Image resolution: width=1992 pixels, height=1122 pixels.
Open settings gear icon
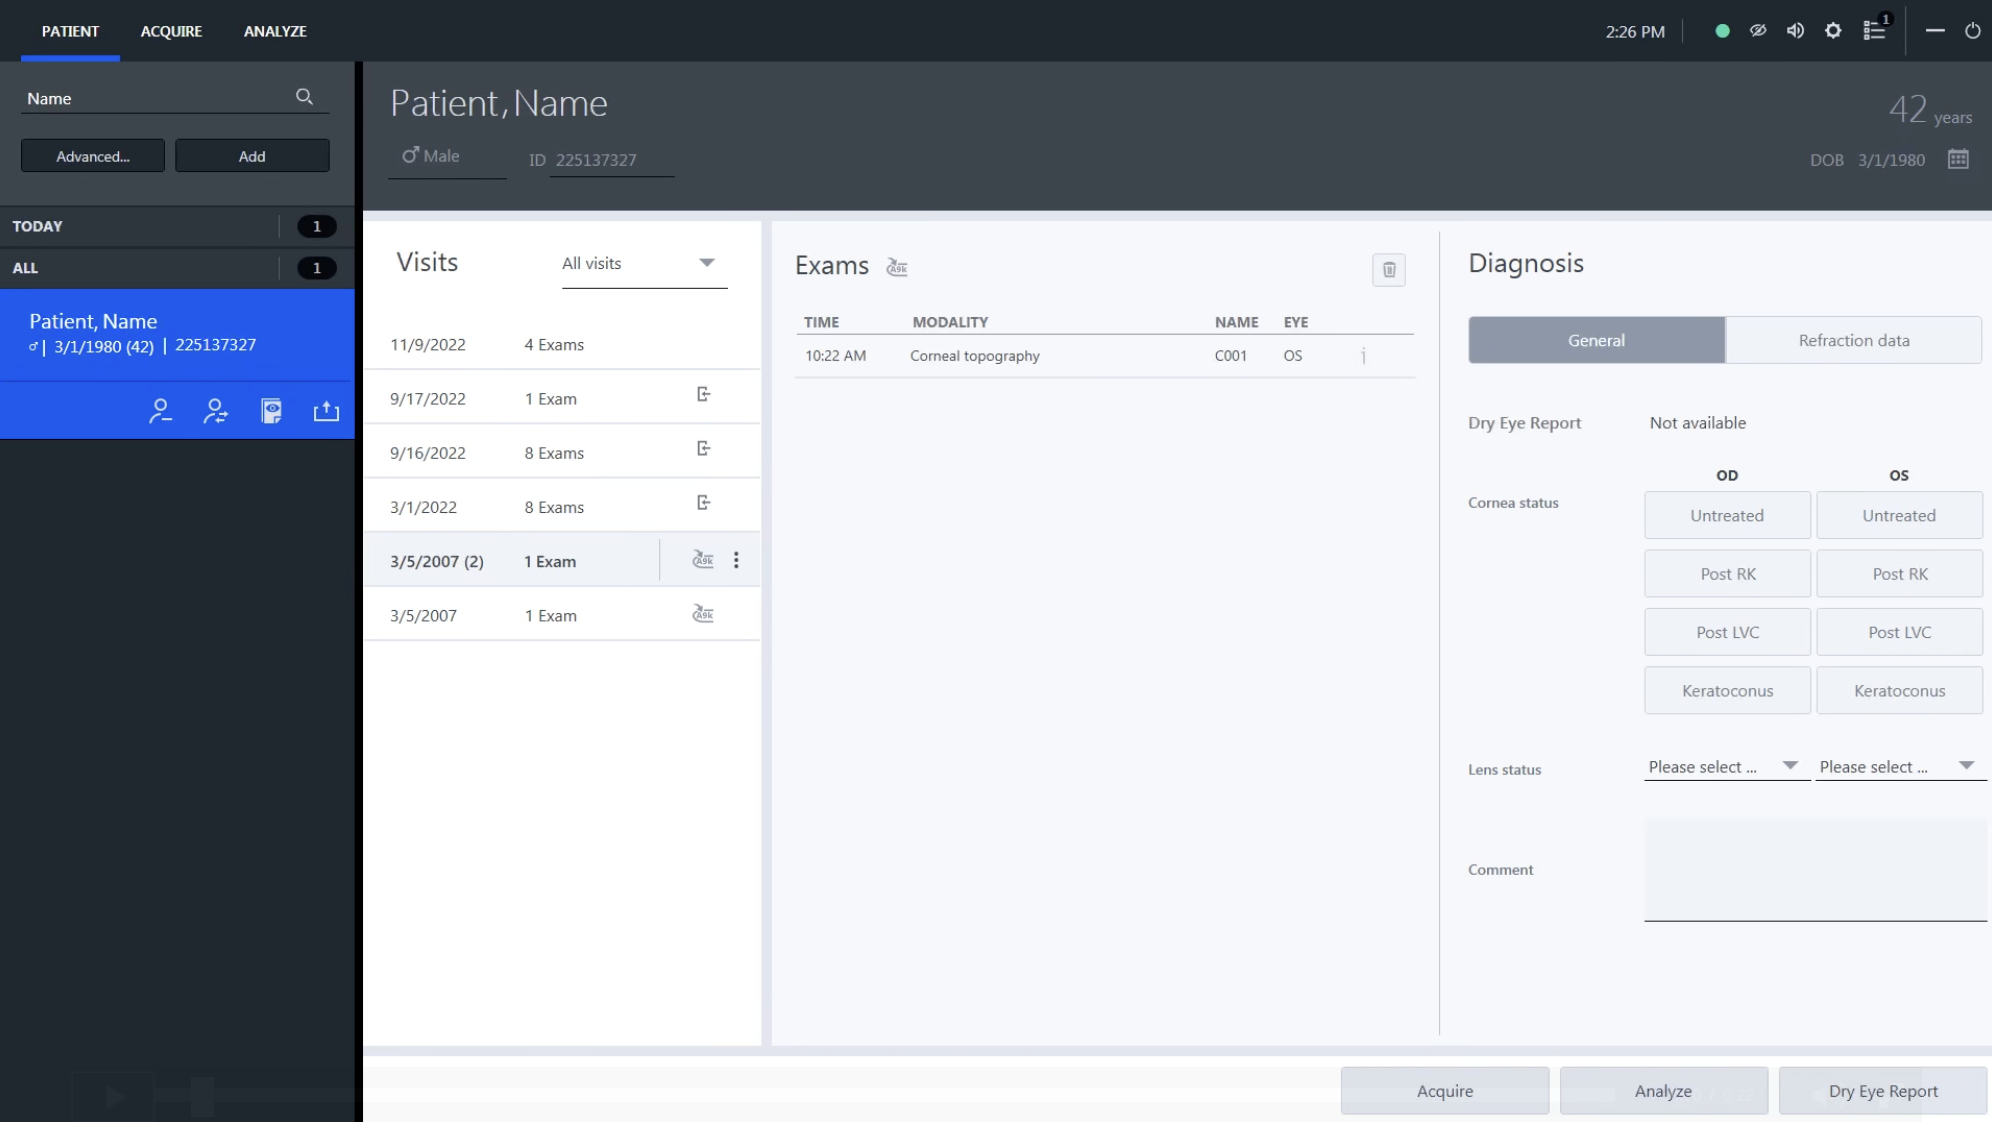click(x=1833, y=31)
